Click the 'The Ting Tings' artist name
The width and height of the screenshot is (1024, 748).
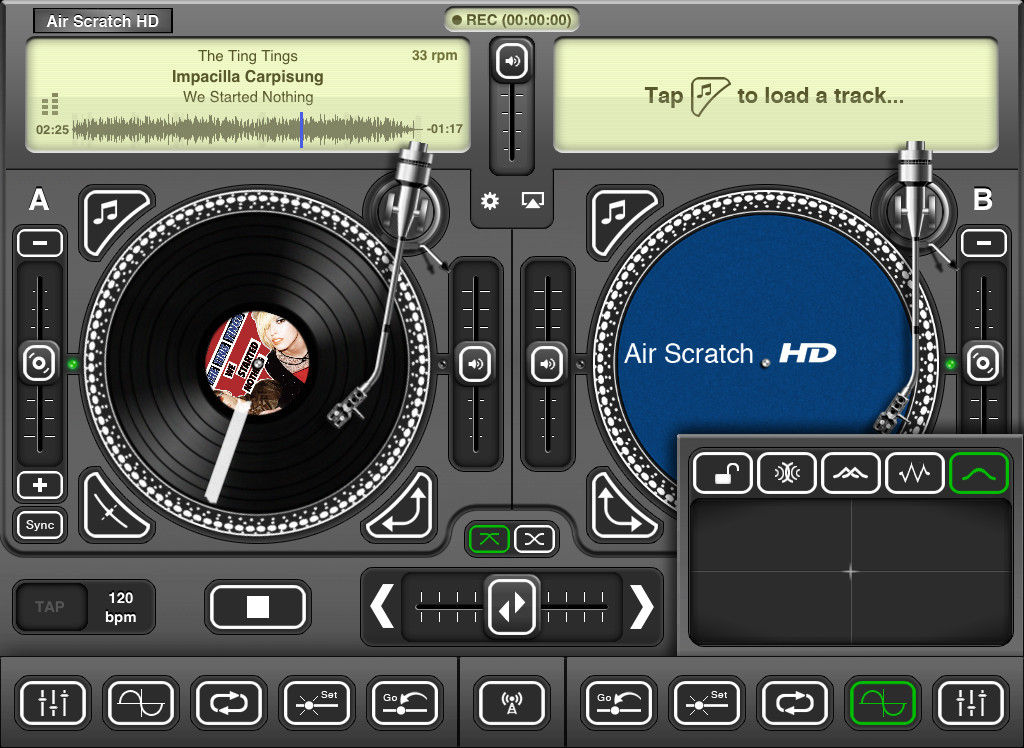point(248,56)
